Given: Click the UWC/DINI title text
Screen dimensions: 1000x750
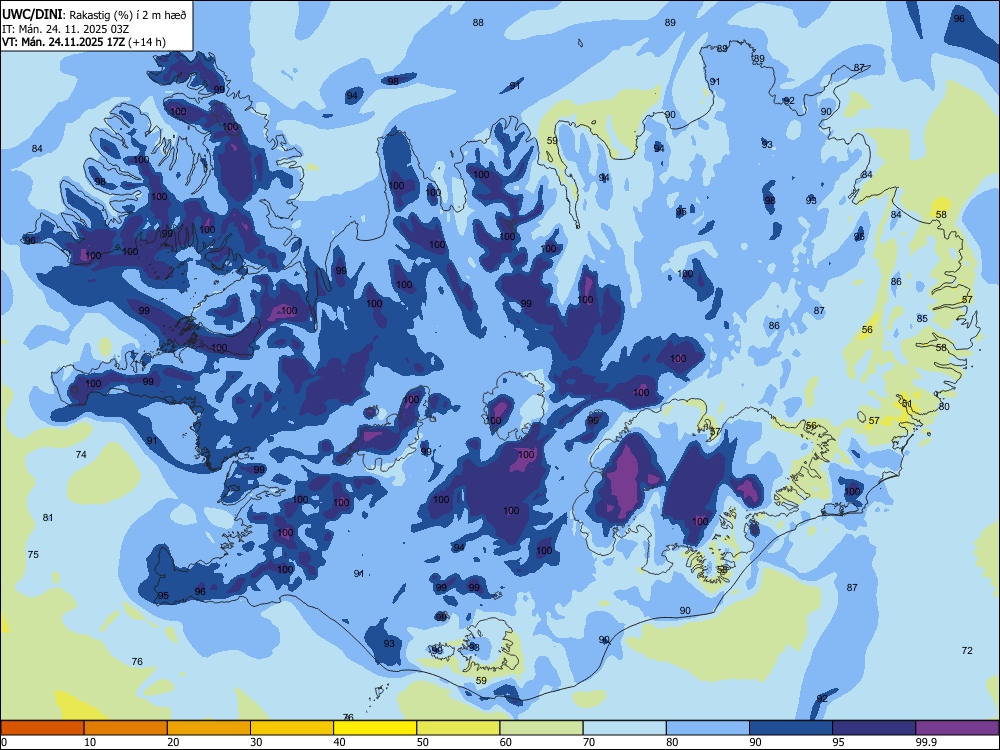Looking at the screenshot, I should (x=32, y=15).
